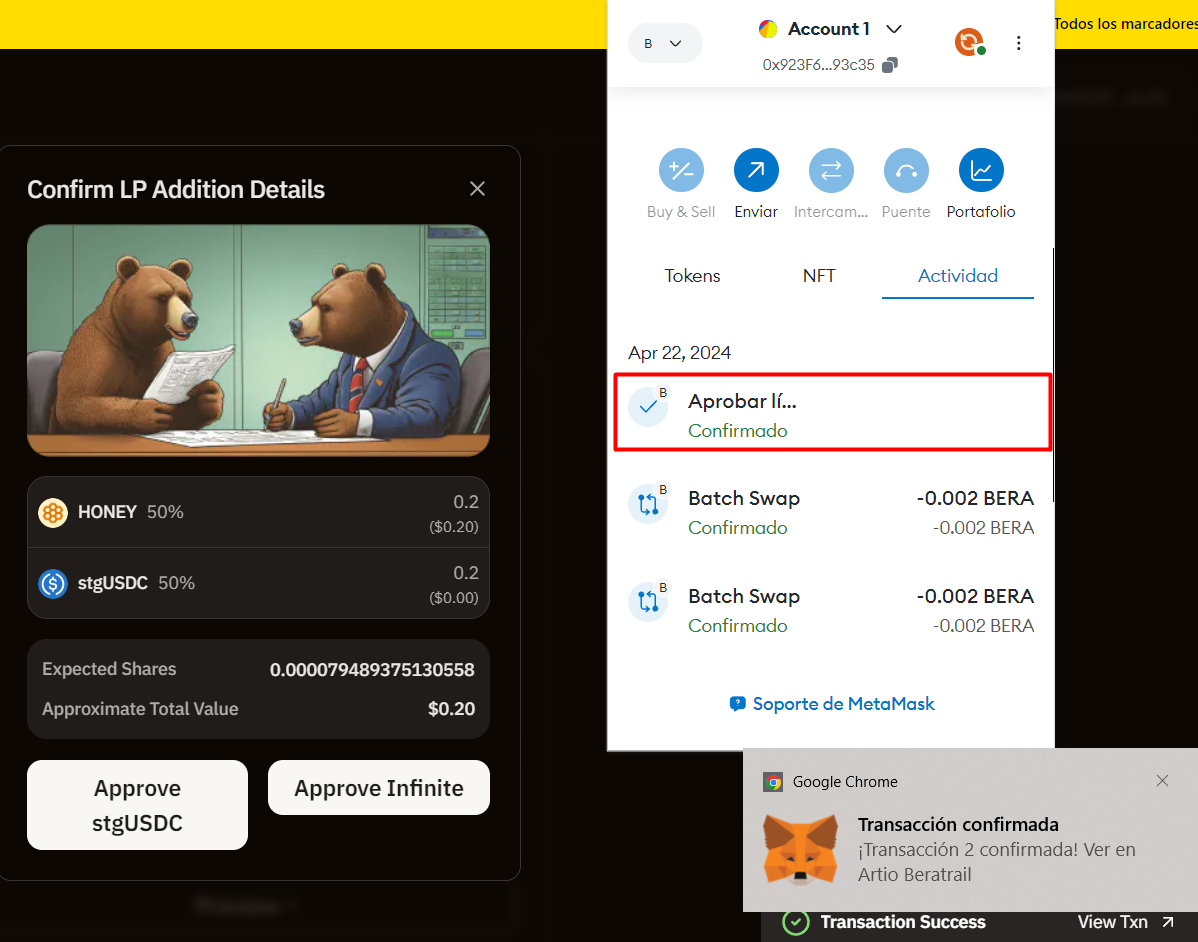
Task: Close the Confirm LP Addition Details dialog
Action: pyautogui.click(x=478, y=189)
